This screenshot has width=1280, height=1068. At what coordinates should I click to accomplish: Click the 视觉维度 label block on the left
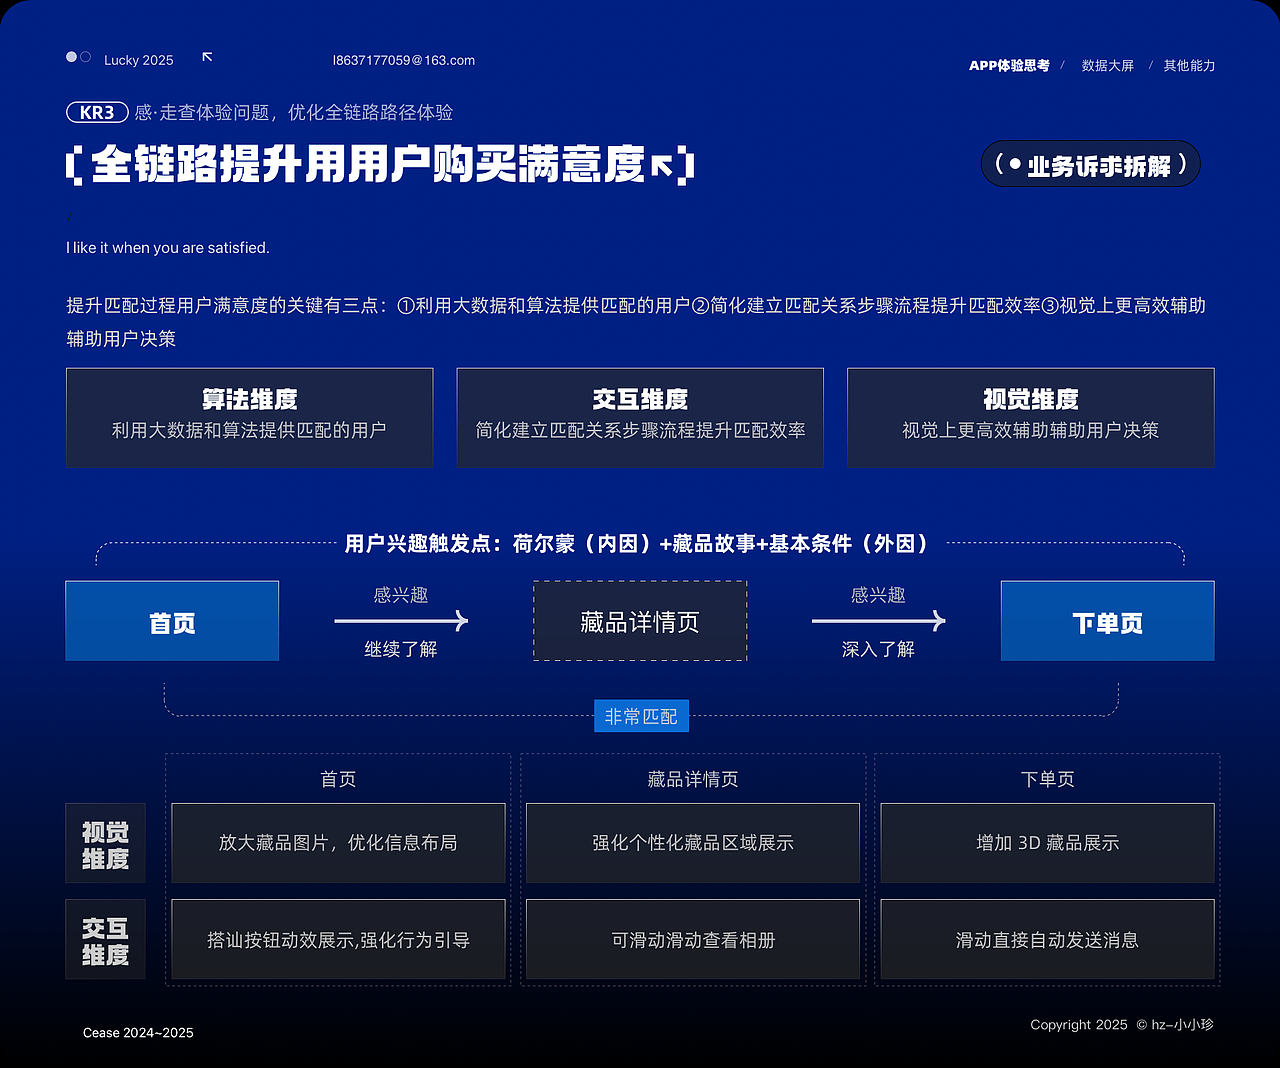105,843
